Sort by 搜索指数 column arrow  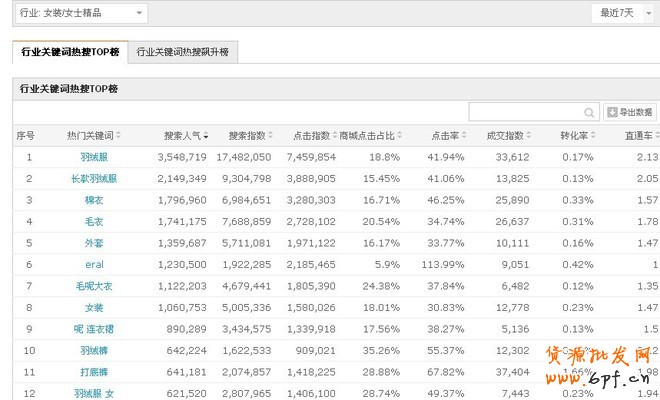[x=270, y=136]
